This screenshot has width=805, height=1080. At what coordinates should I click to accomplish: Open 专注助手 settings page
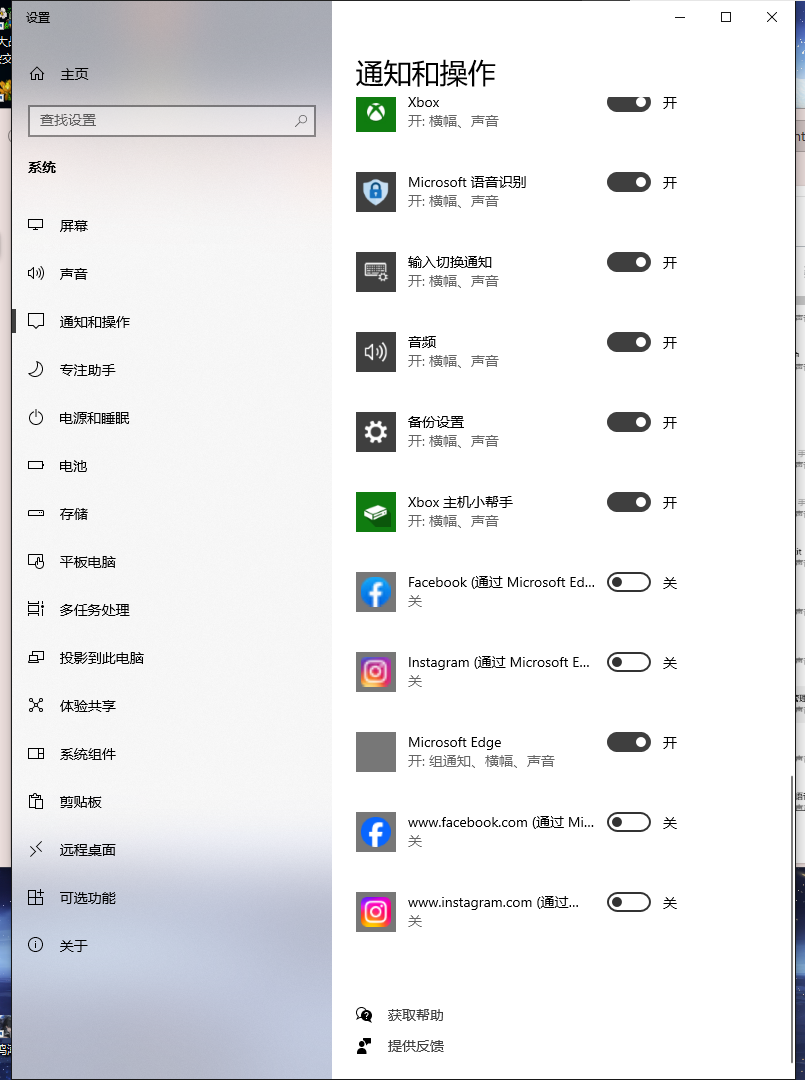coord(87,370)
